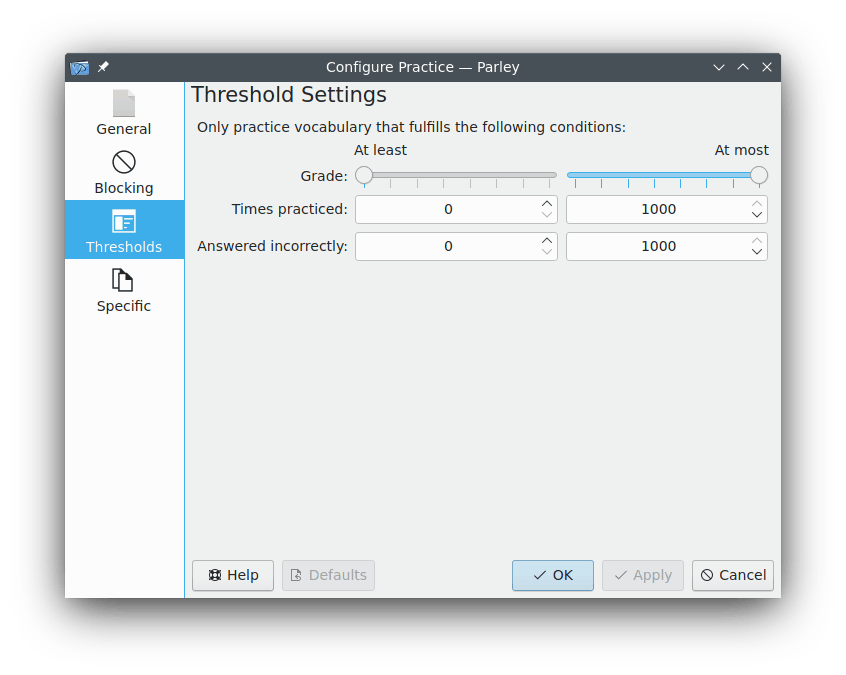The height and width of the screenshot is (675, 846).
Task: Click the At most Grade slider handle
Action: (759, 175)
